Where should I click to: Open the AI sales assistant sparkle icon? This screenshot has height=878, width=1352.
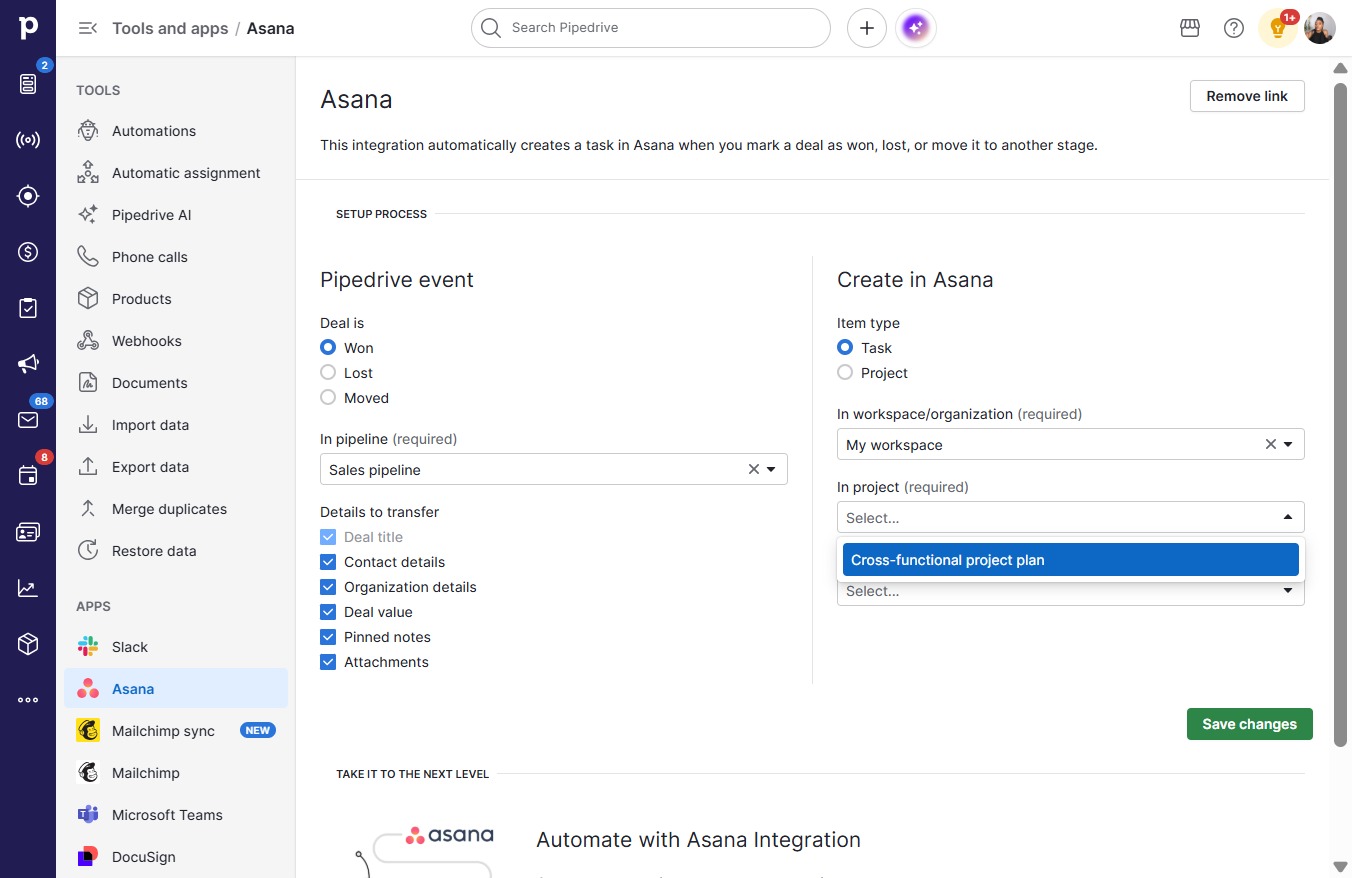[x=916, y=28]
